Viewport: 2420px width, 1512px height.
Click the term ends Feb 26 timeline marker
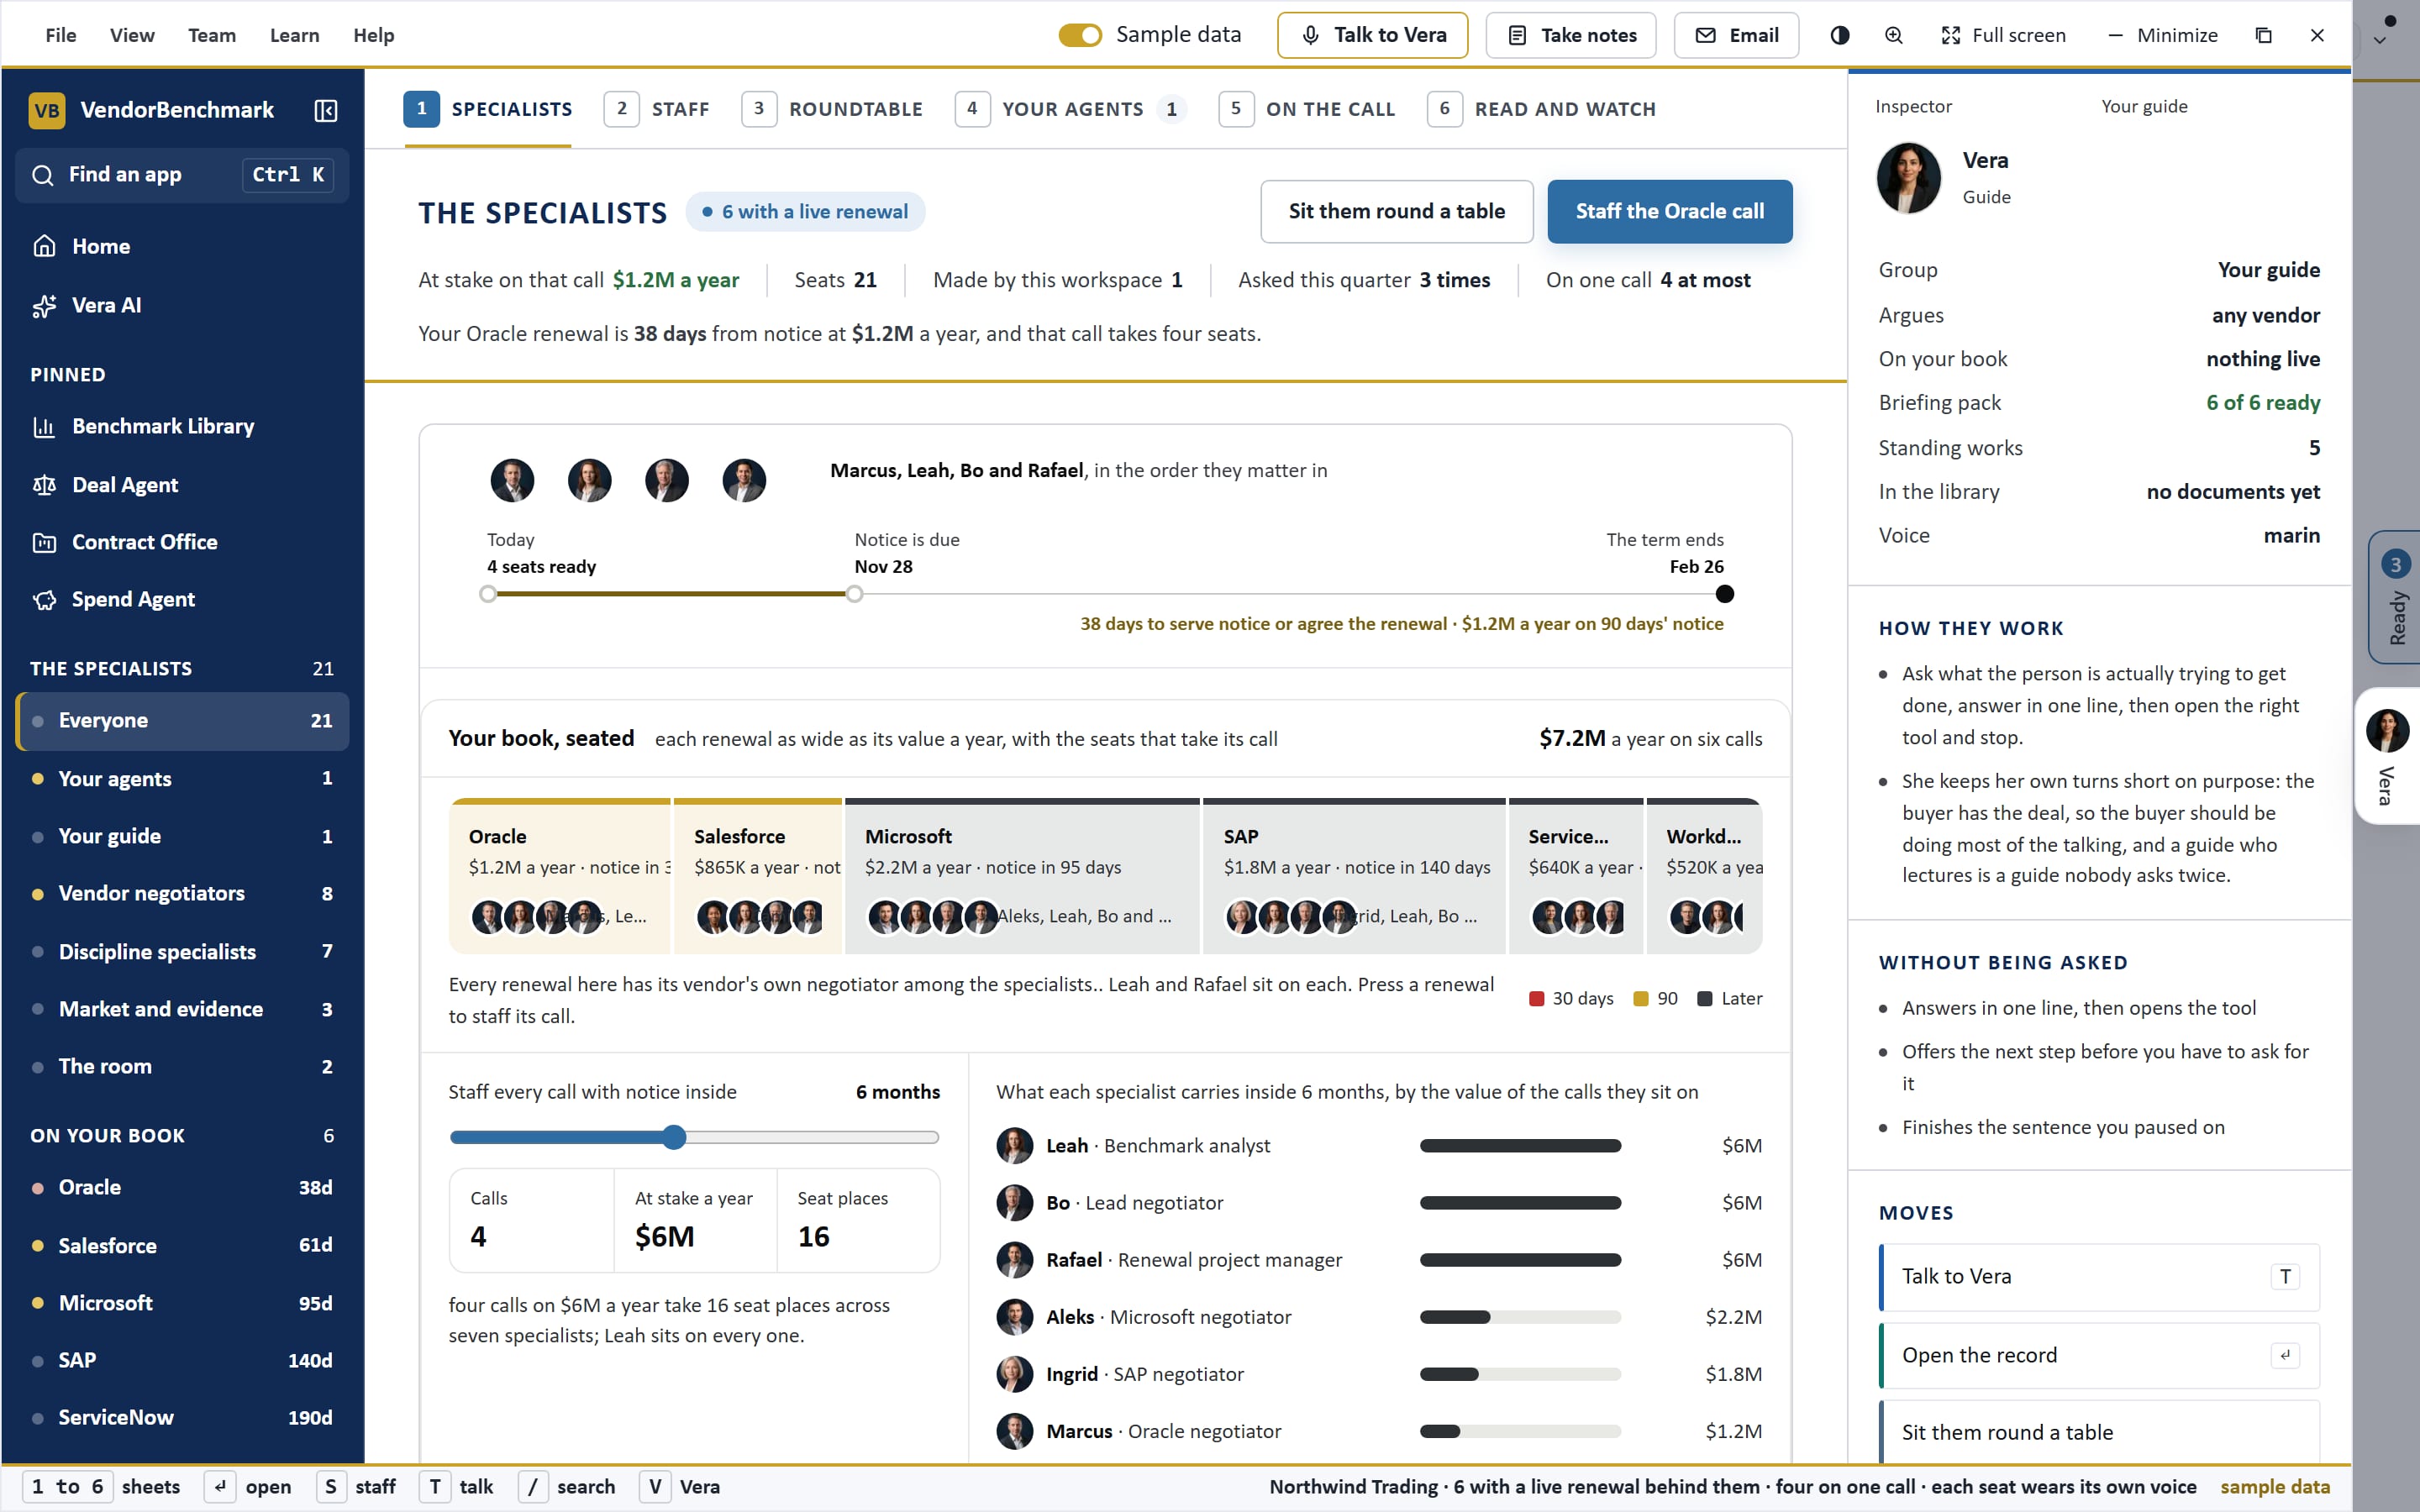tap(1725, 594)
